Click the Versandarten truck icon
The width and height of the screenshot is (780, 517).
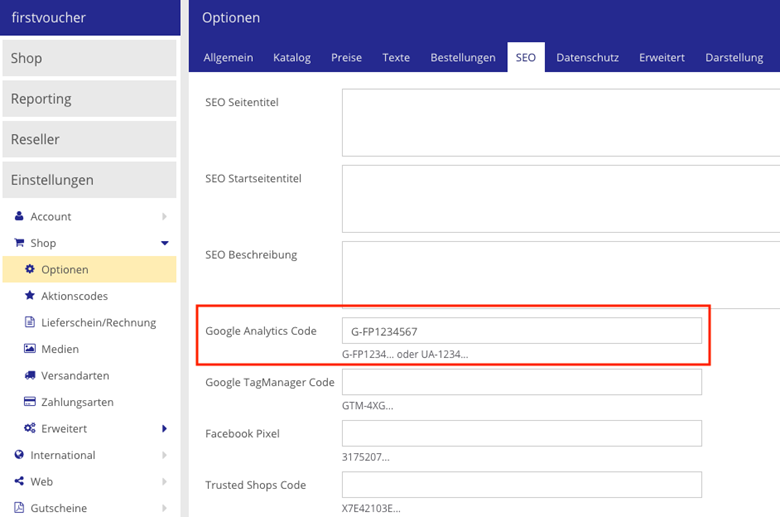[x=30, y=375]
